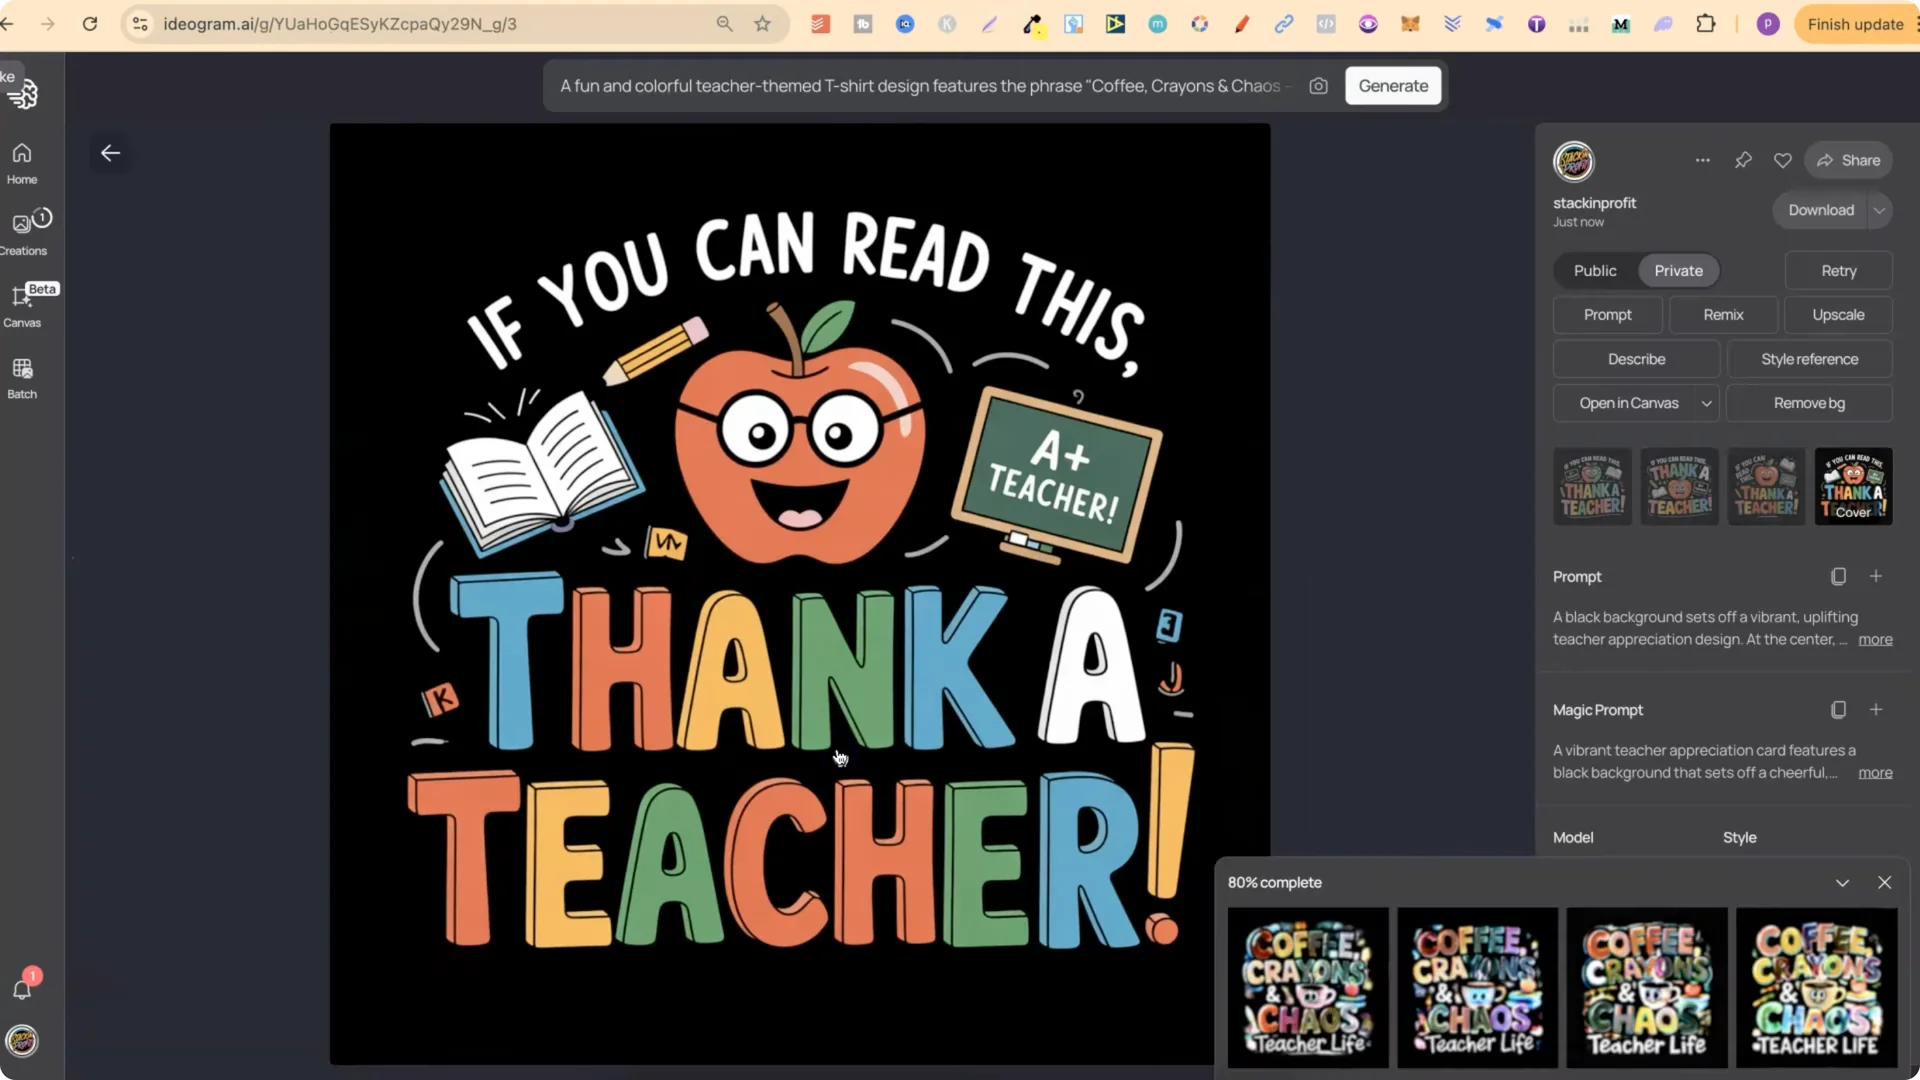Pin this image with pin icon
1920x1080 pixels.
pyautogui.click(x=1743, y=160)
